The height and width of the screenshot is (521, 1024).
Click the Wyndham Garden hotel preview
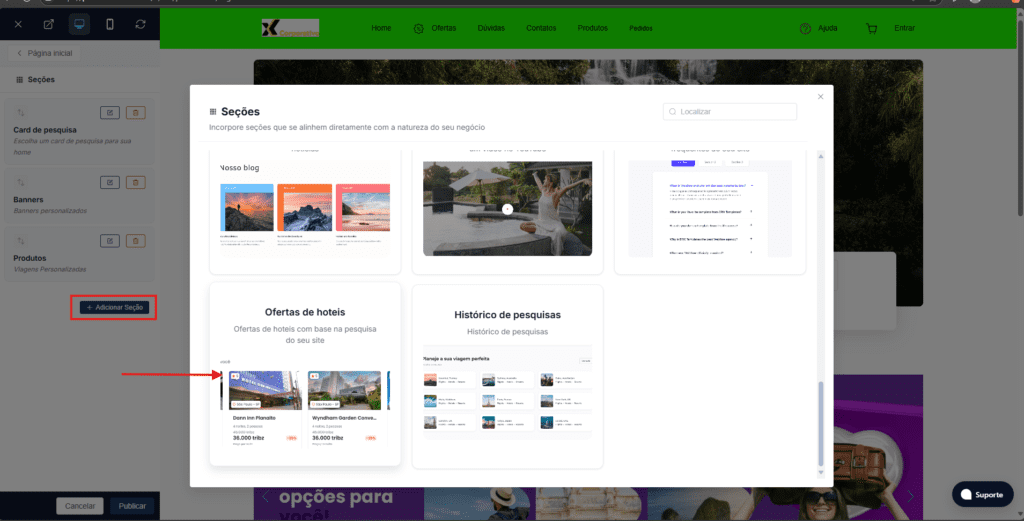(x=344, y=409)
